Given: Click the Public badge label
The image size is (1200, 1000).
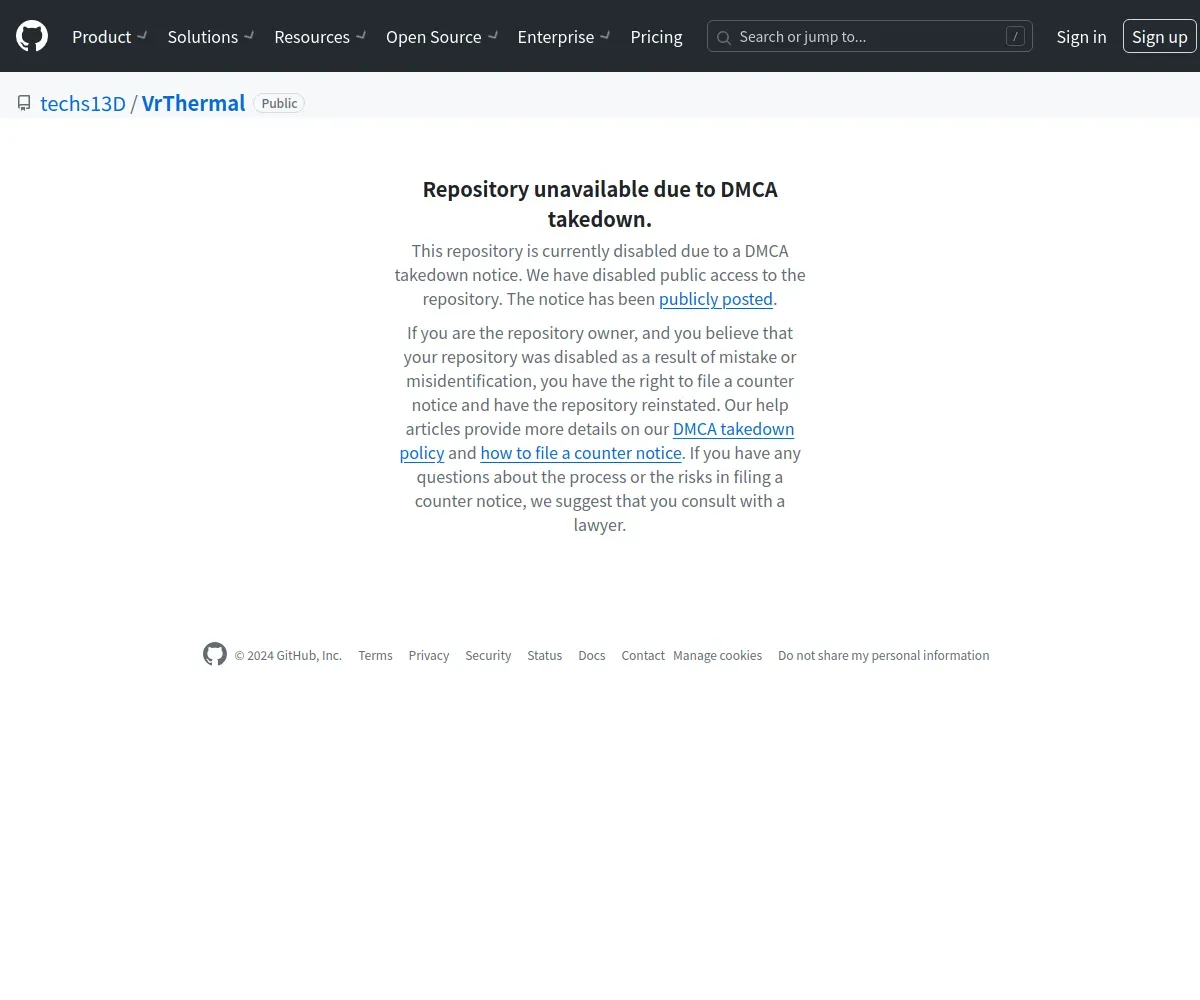Looking at the screenshot, I should tap(279, 103).
